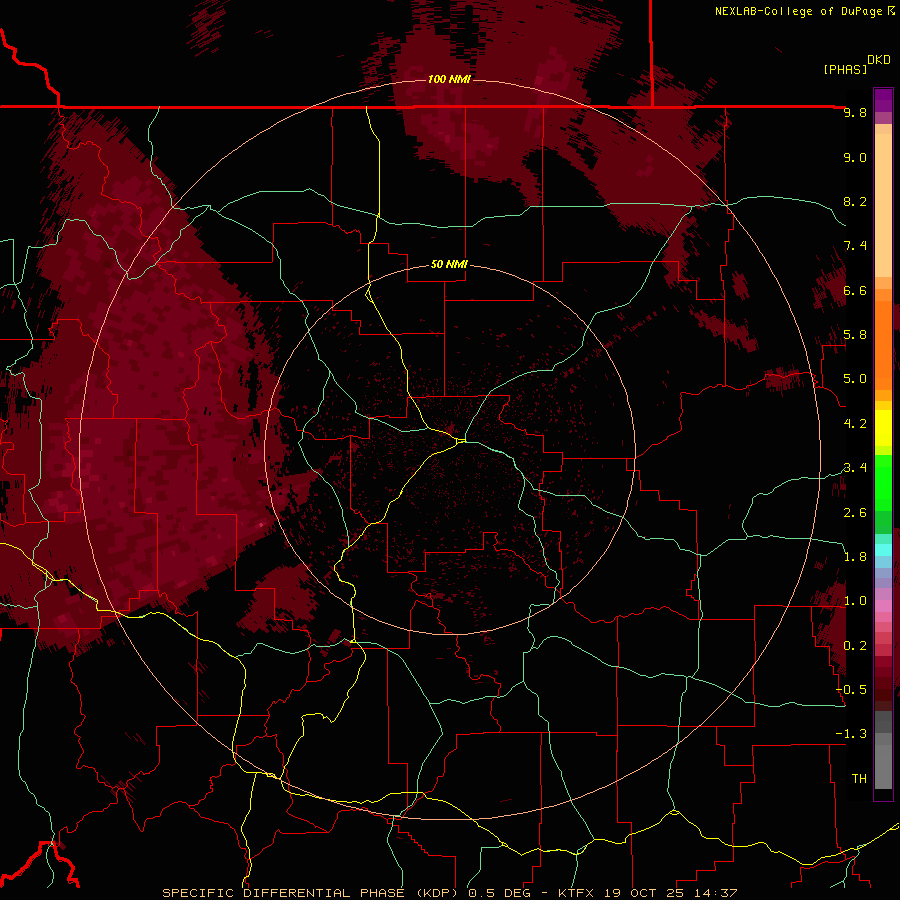This screenshot has height=900, width=900.
Task: Click the 1.8 legend value
Action: (855, 557)
